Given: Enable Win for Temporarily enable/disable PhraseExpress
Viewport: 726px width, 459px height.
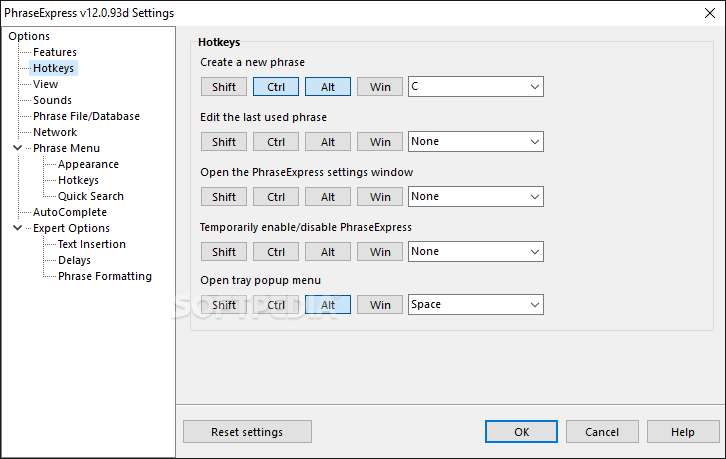Looking at the screenshot, I should point(380,252).
